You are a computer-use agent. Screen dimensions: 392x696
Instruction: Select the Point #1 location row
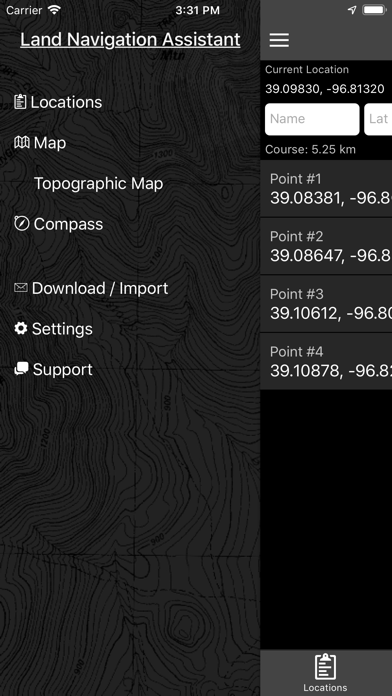pos(326,189)
